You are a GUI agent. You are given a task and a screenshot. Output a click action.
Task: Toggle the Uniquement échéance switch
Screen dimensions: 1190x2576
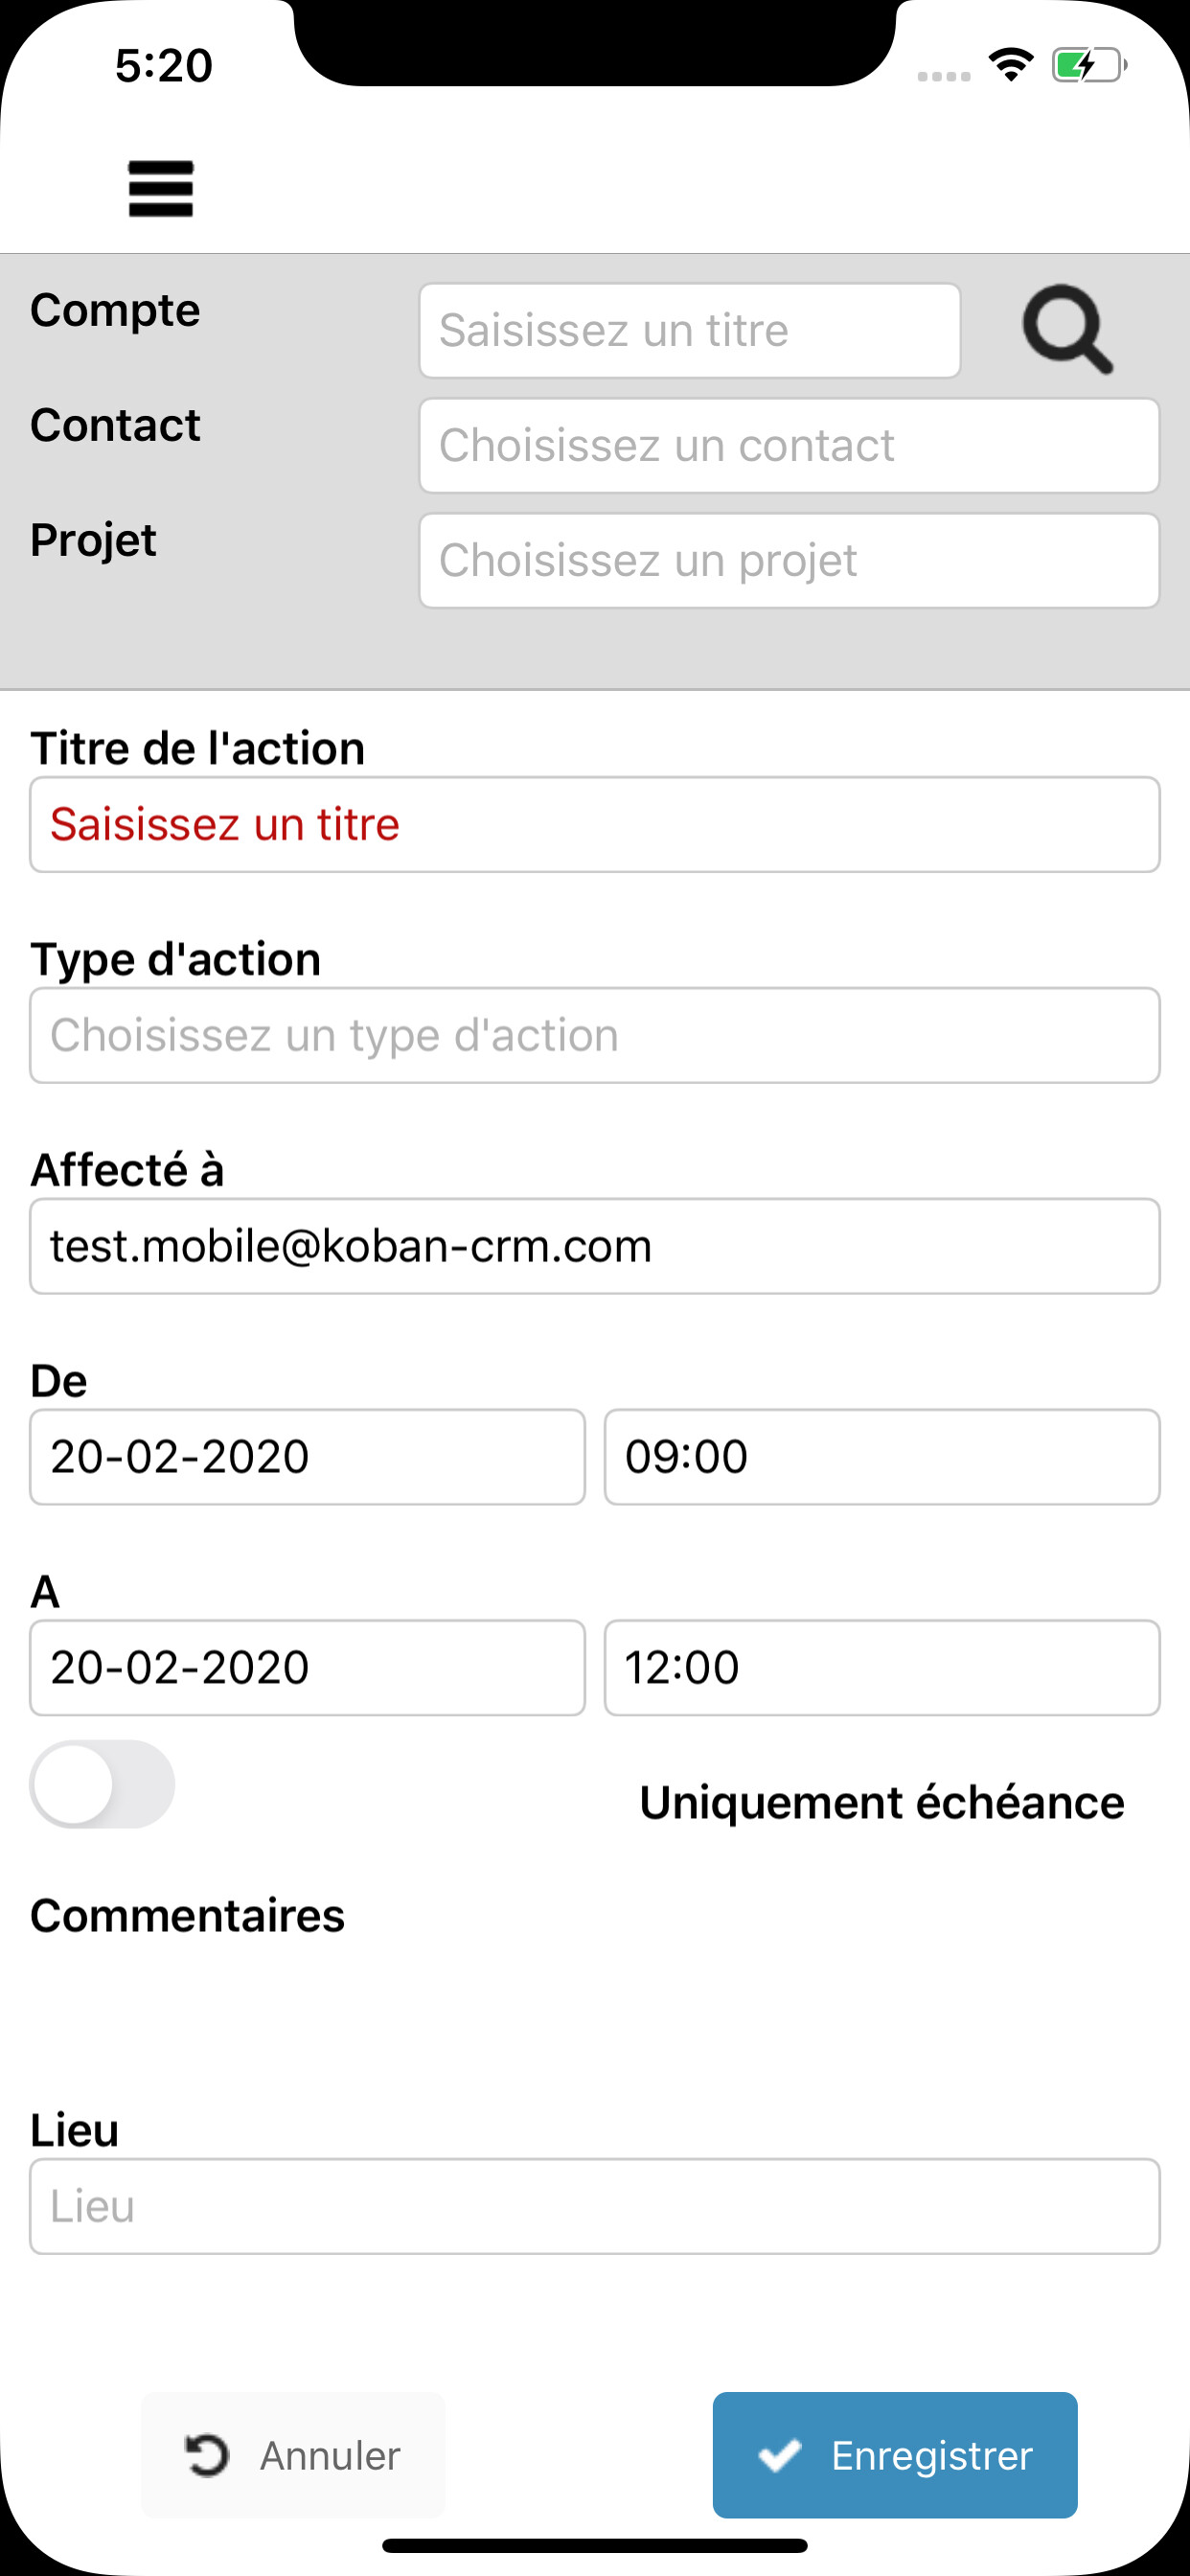(103, 1784)
